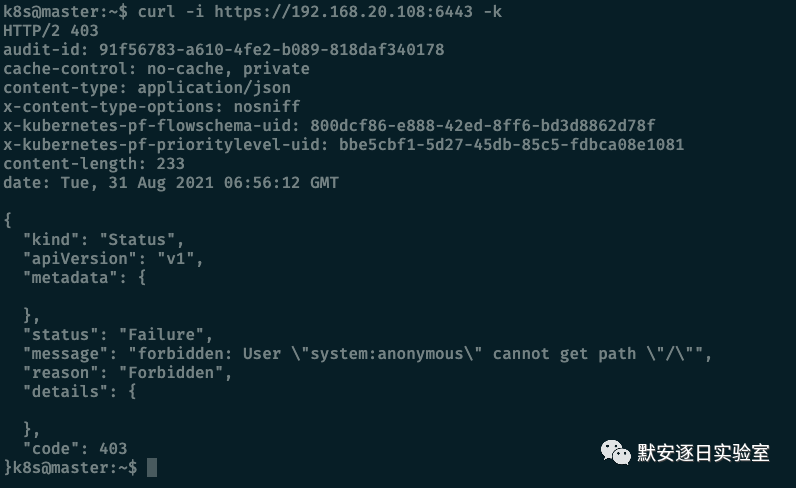
Task: Click the content-length 233 line
Action: tap(94, 164)
